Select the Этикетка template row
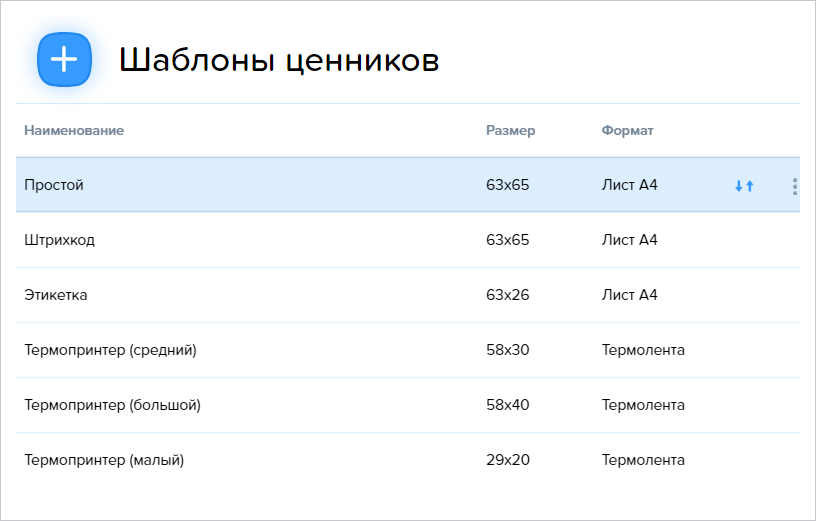 click(408, 295)
